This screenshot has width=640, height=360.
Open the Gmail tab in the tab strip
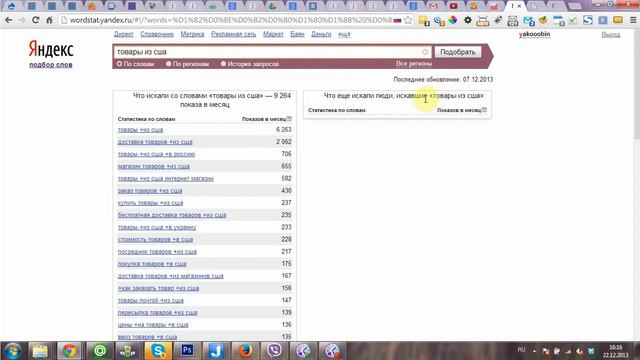click(x=433, y=6)
